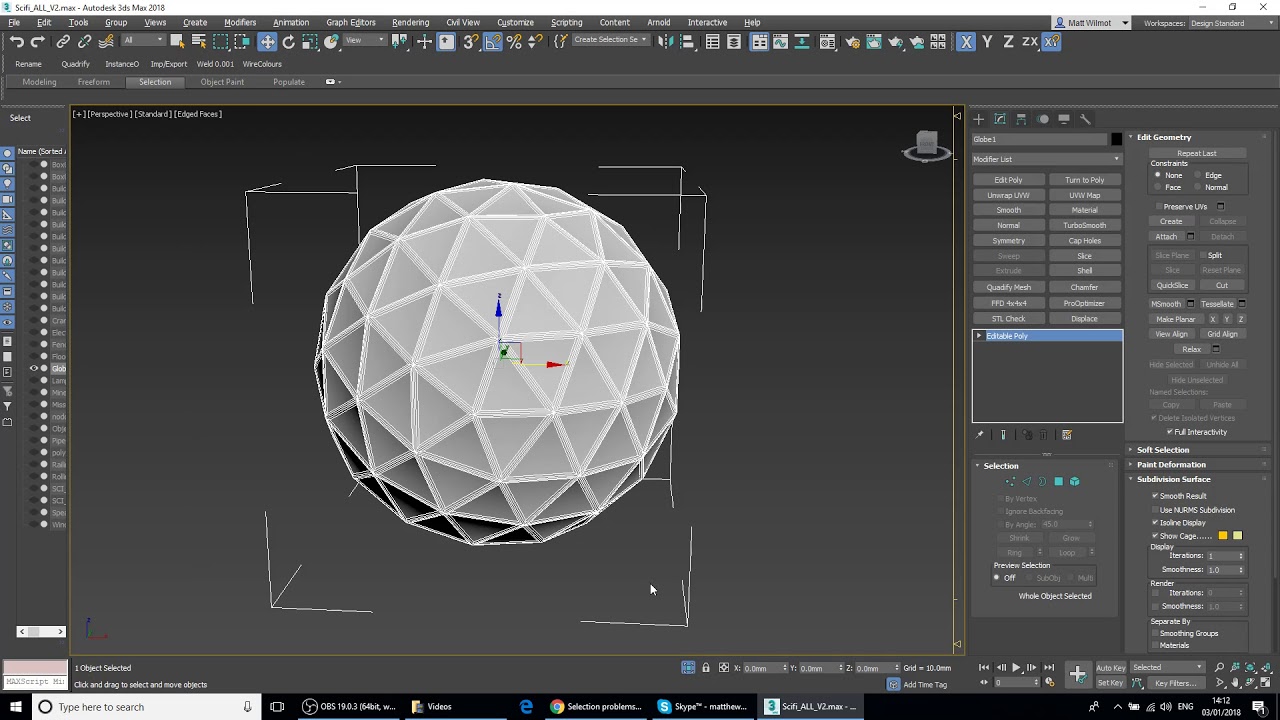Open the Graph Editors menu

pyautogui.click(x=350, y=22)
